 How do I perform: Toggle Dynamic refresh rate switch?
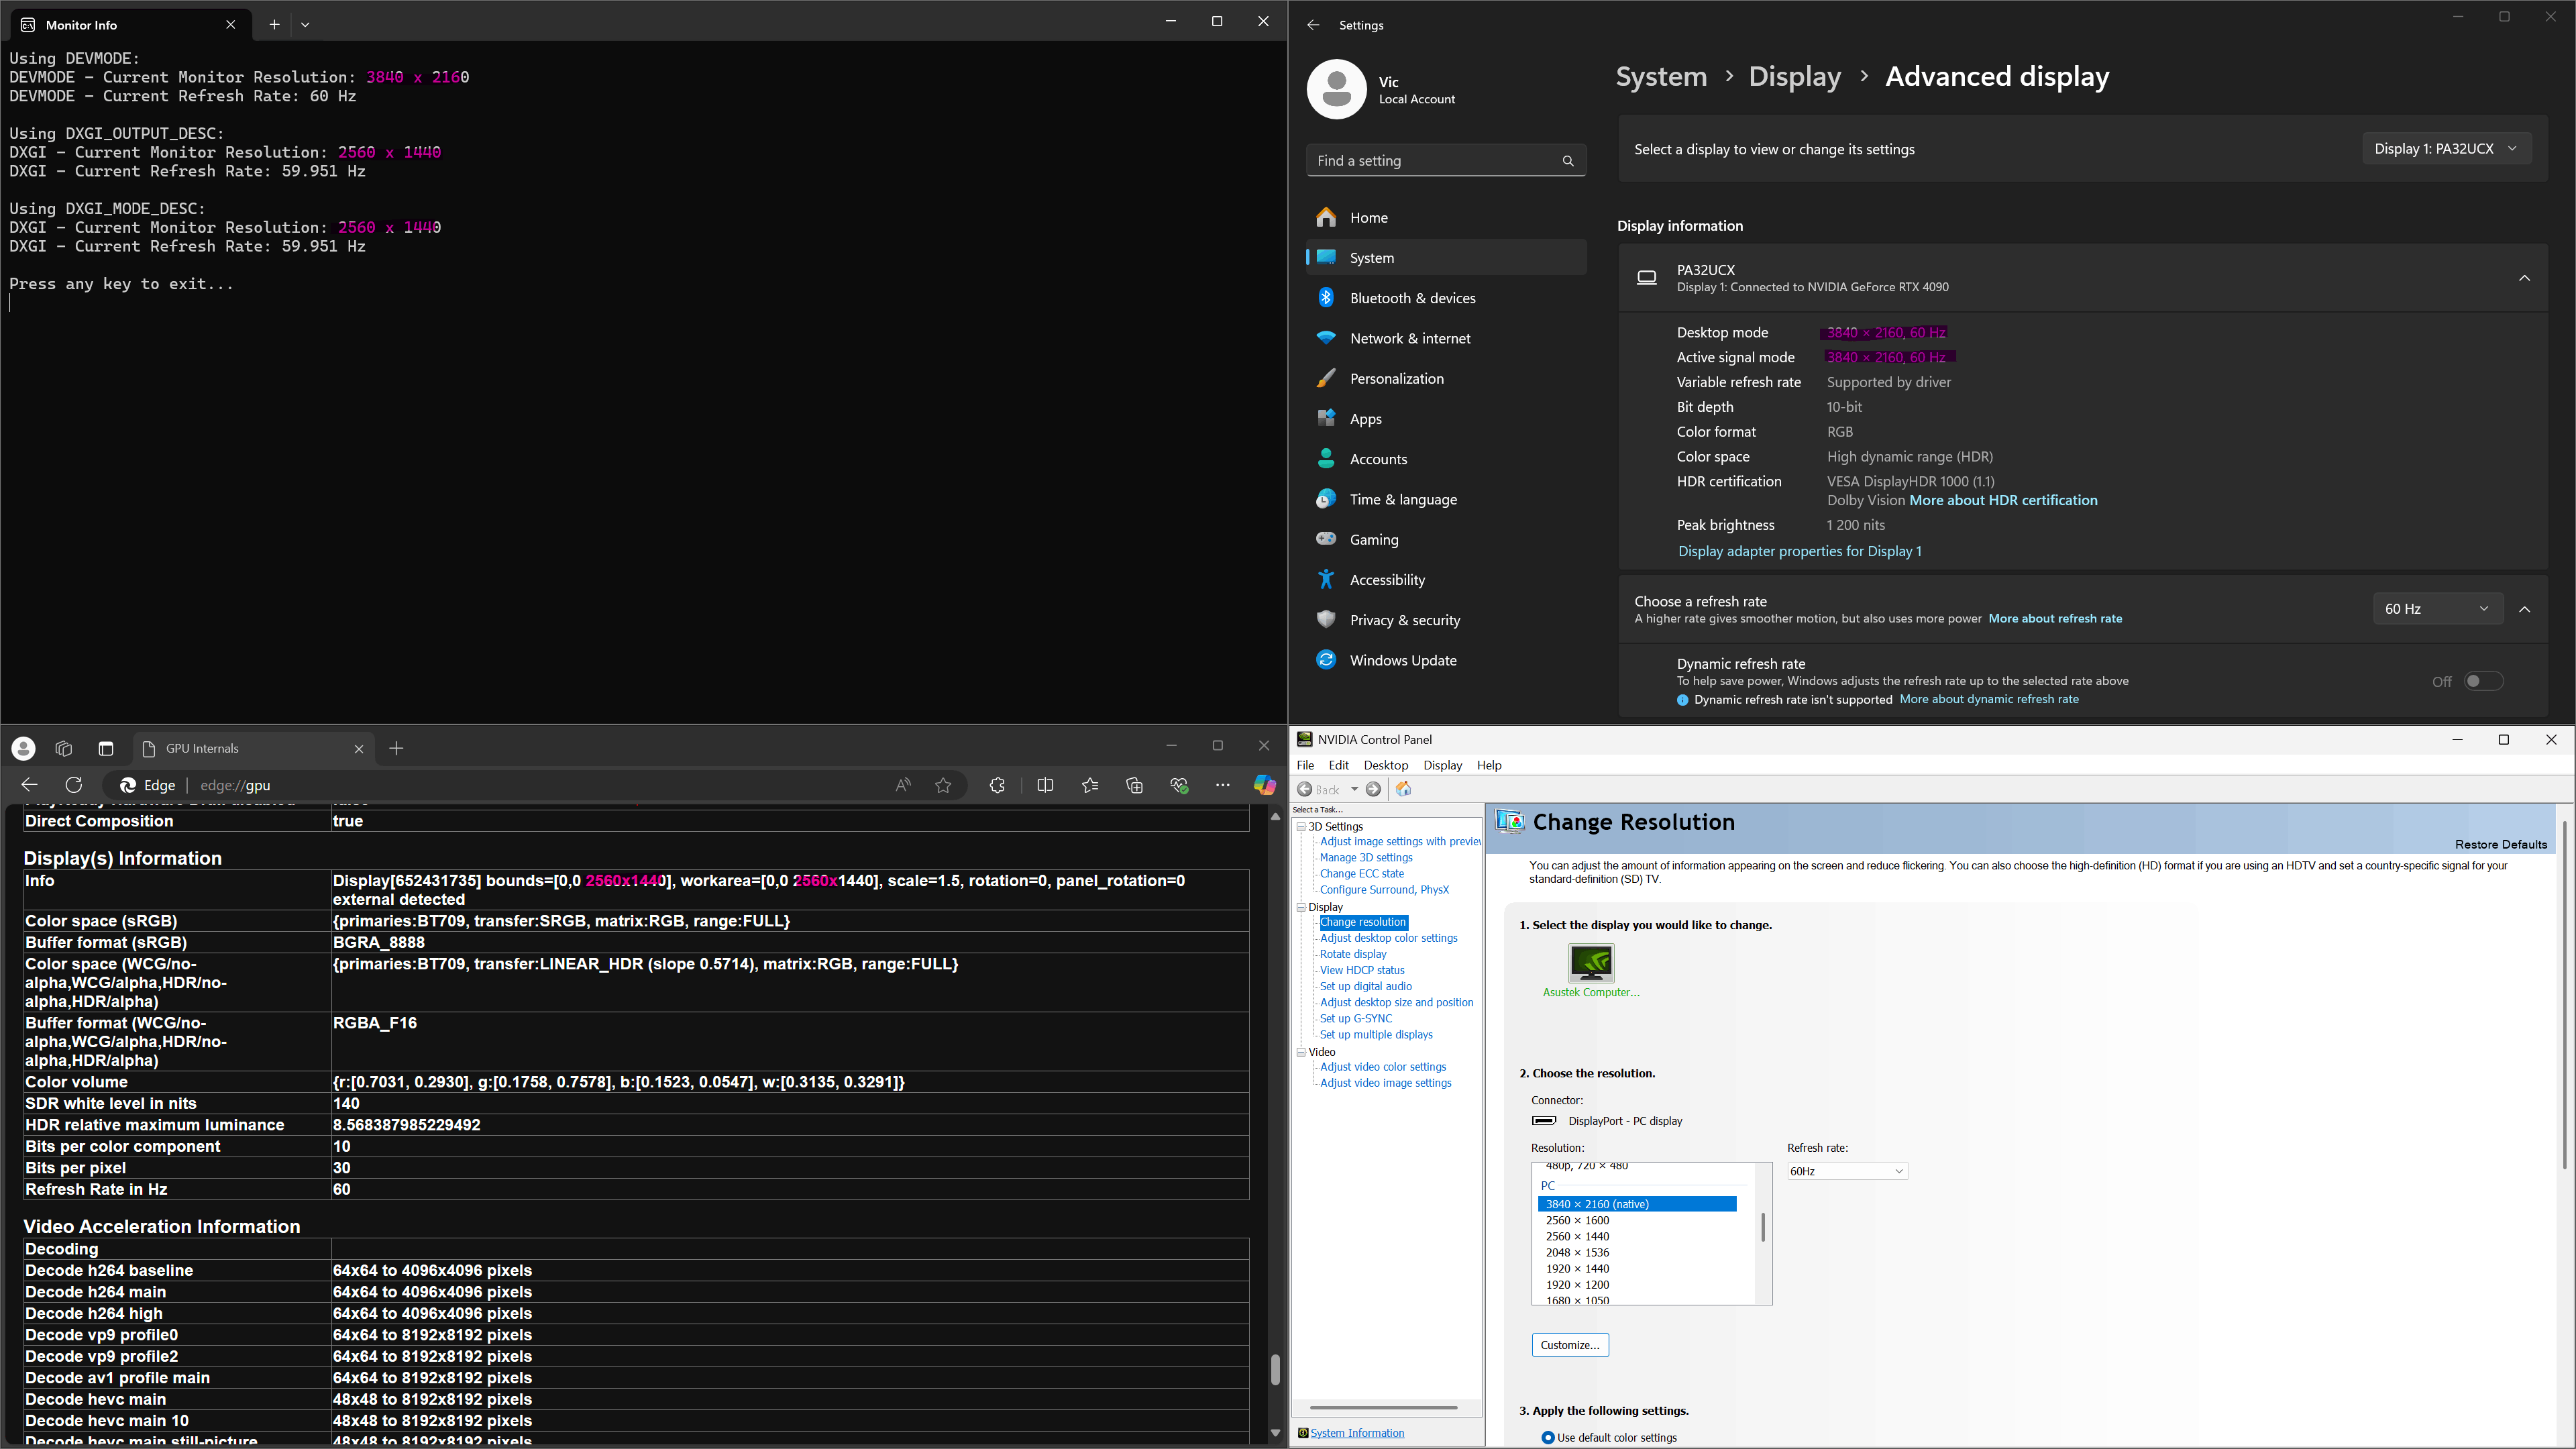pyautogui.click(x=2483, y=681)
